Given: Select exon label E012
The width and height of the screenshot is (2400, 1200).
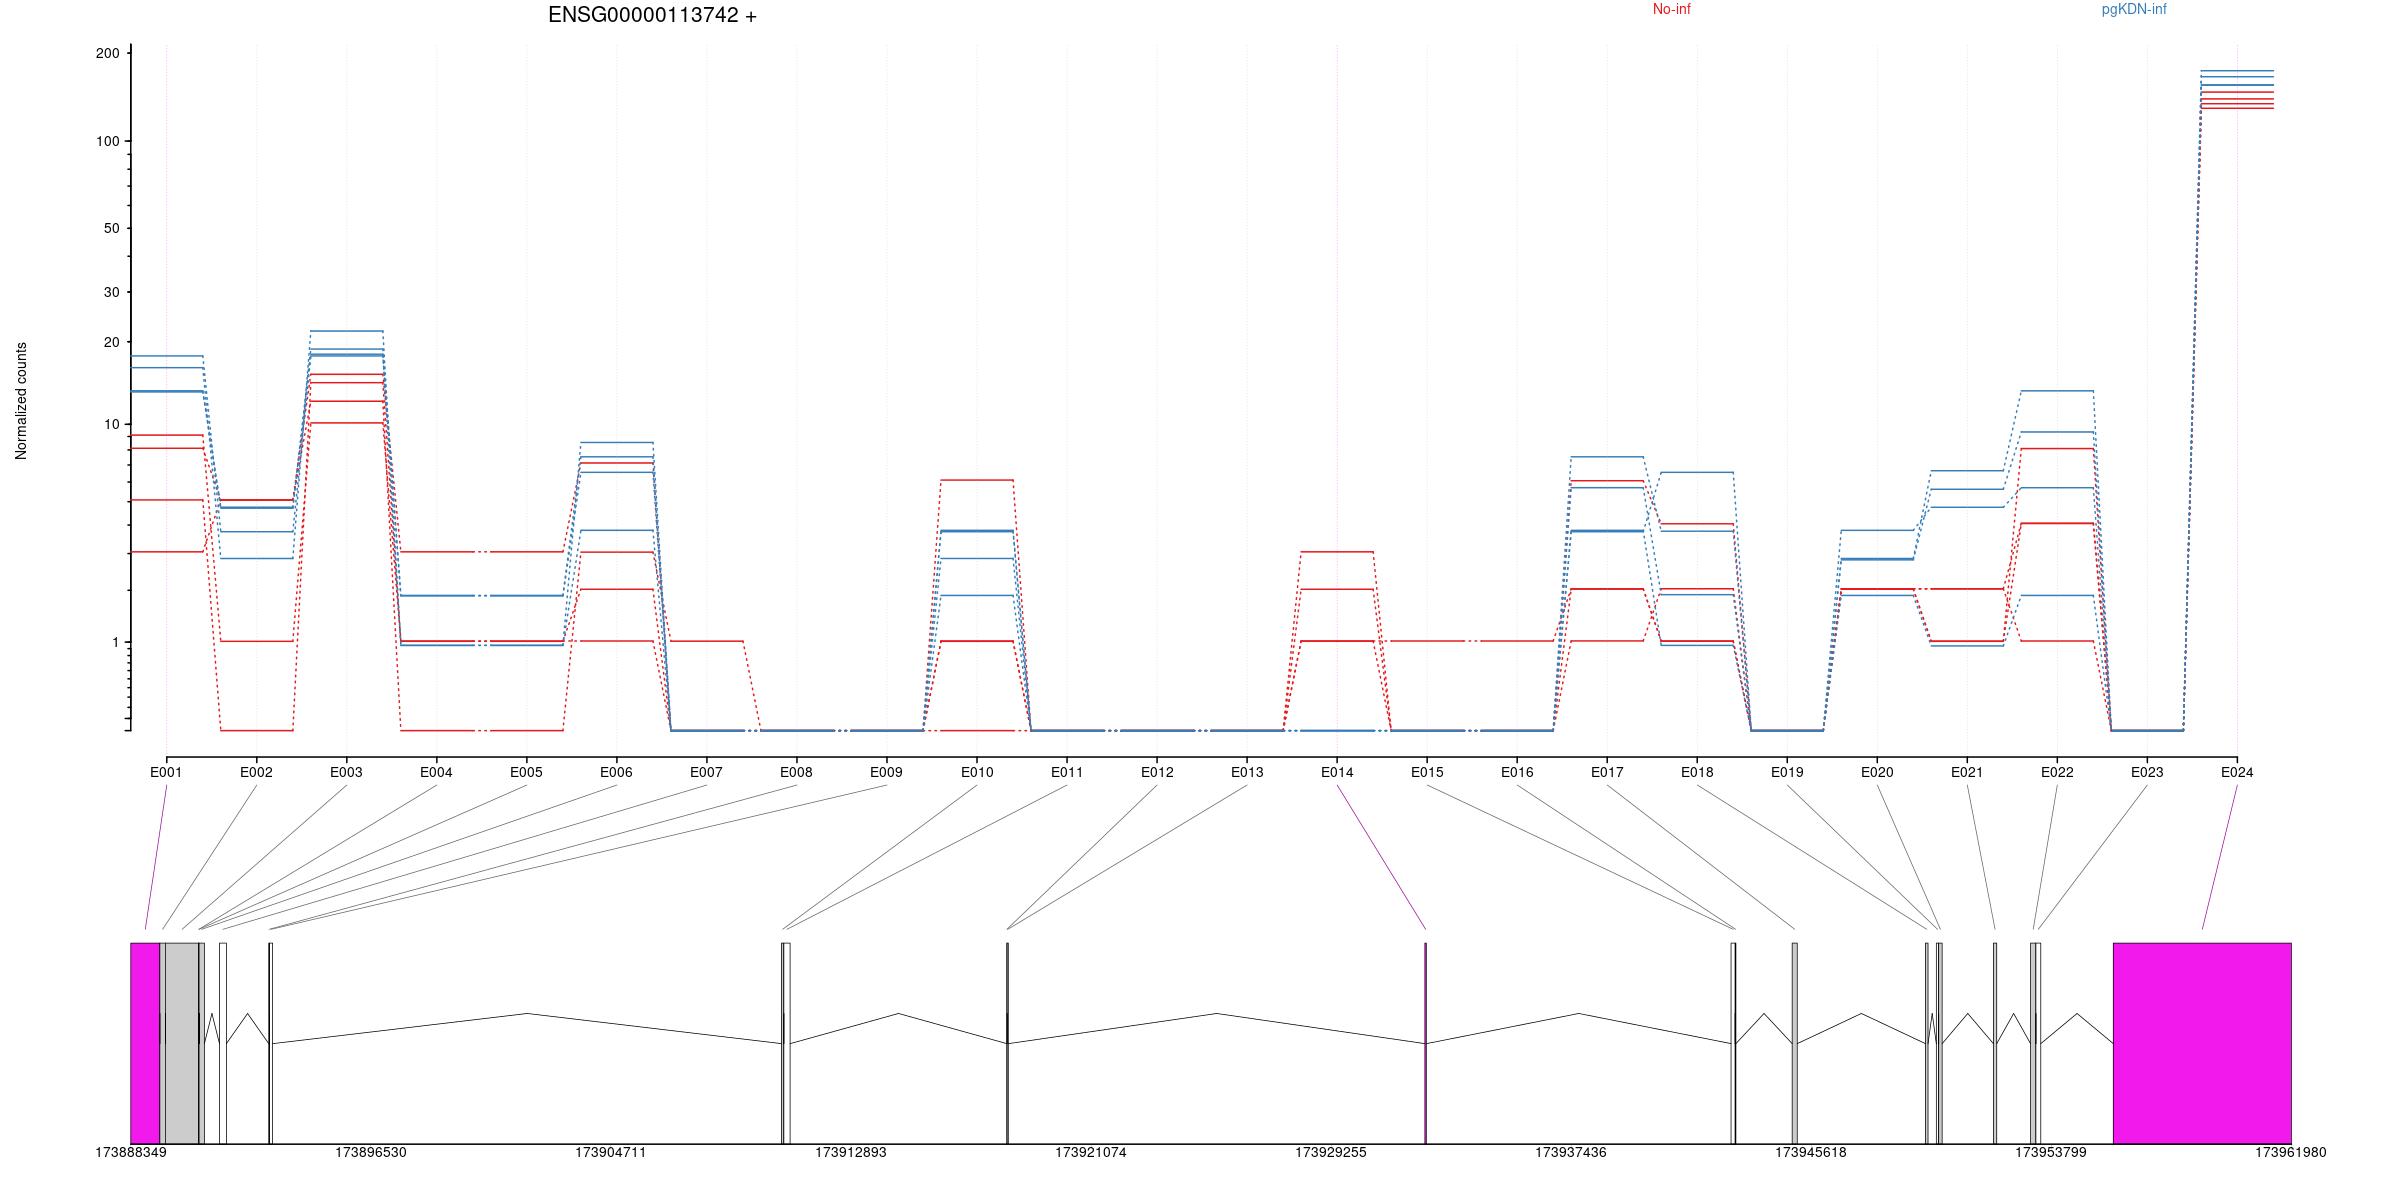Looking at the screenshot, I should pyautogui.click(x=1157, y=772).
